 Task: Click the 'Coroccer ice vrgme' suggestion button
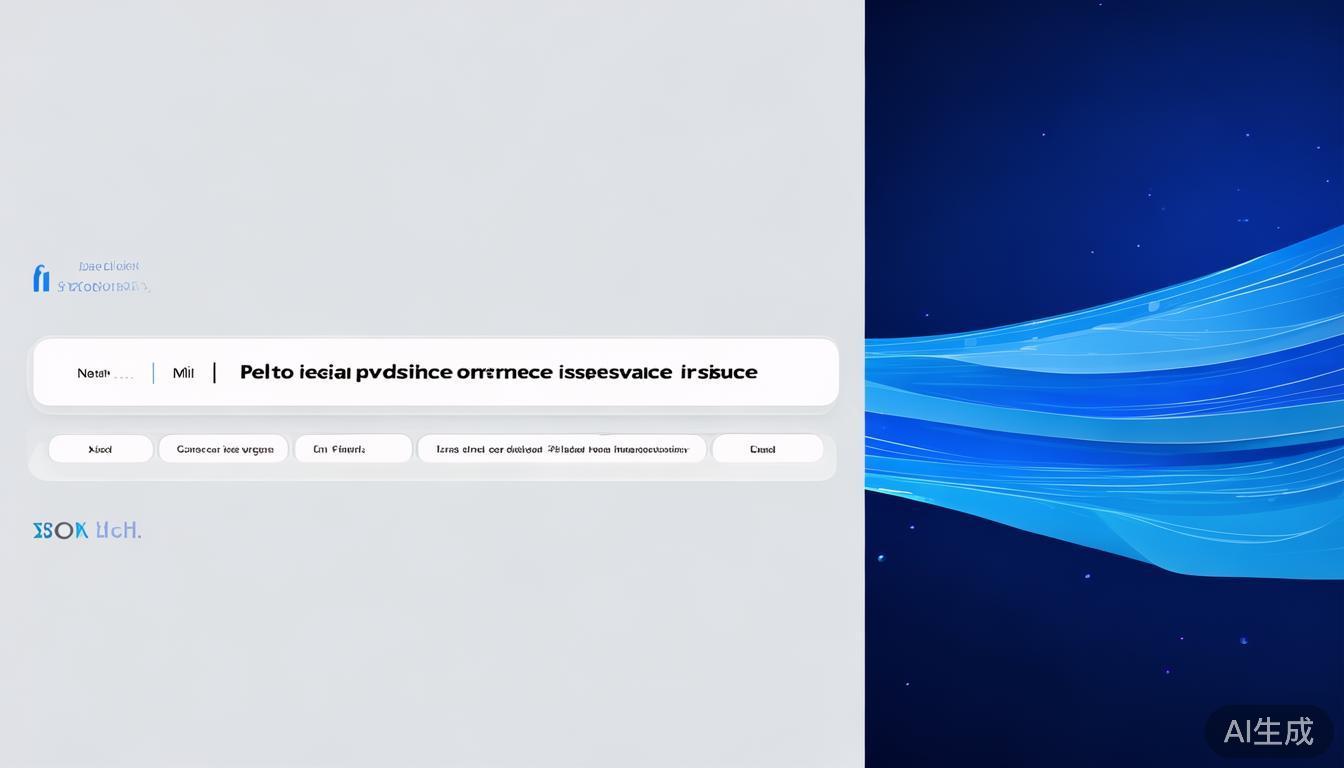(x=222, y=448)
